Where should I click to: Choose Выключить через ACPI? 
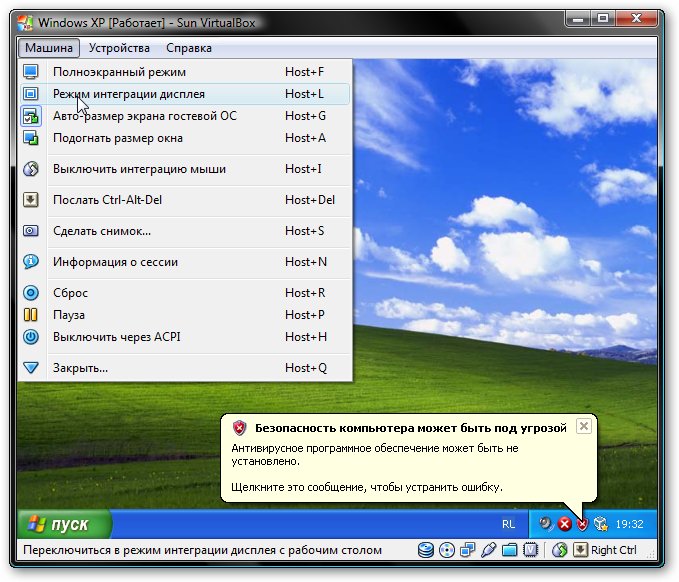185,337
